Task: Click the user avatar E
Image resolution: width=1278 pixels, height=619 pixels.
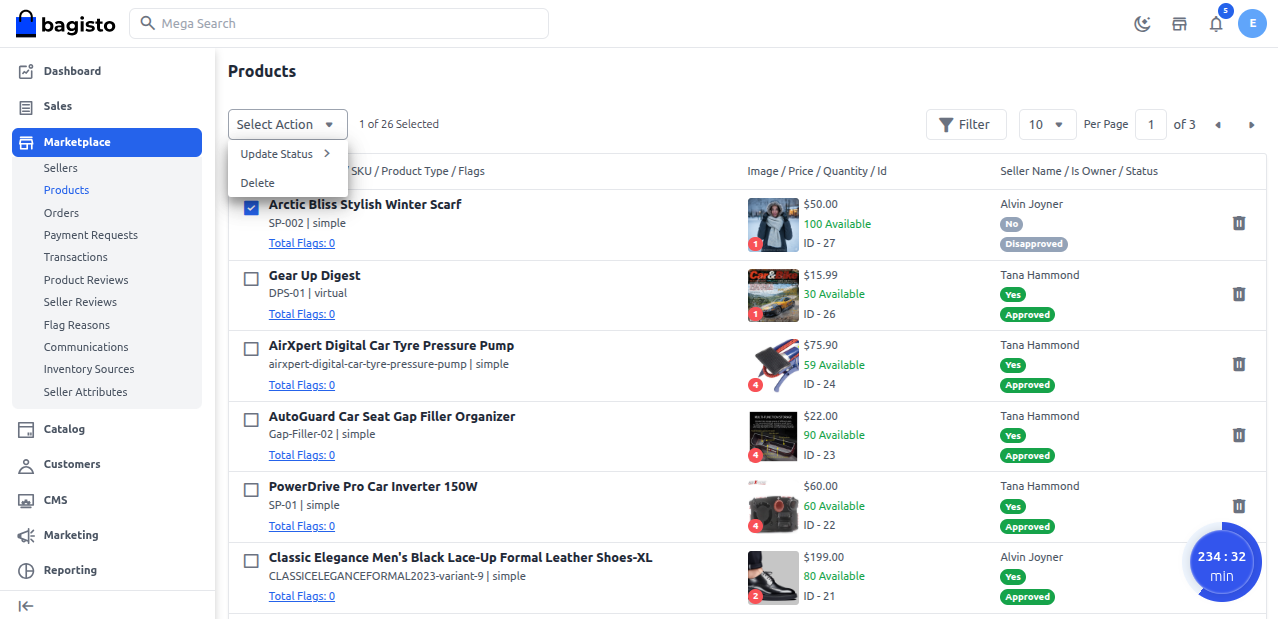Action: tap(1252, 23)
